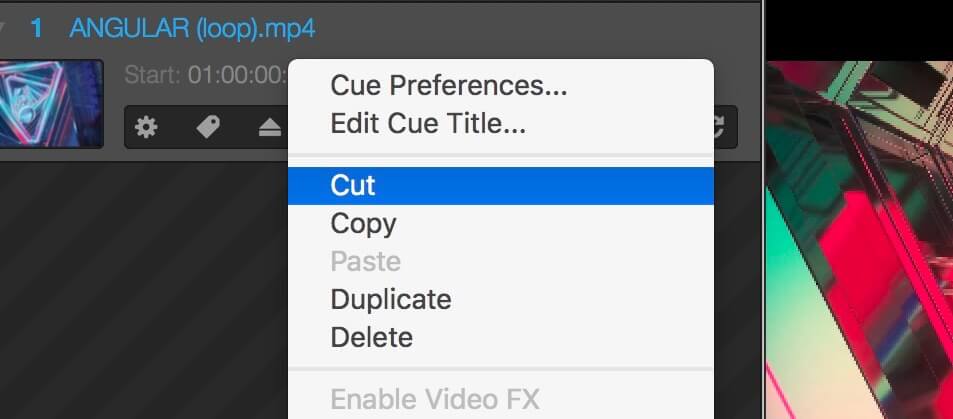The image size is (953, 419).
Task: Click the cue title ANGULAR (loop).mp4
Action: click(192, 29)
